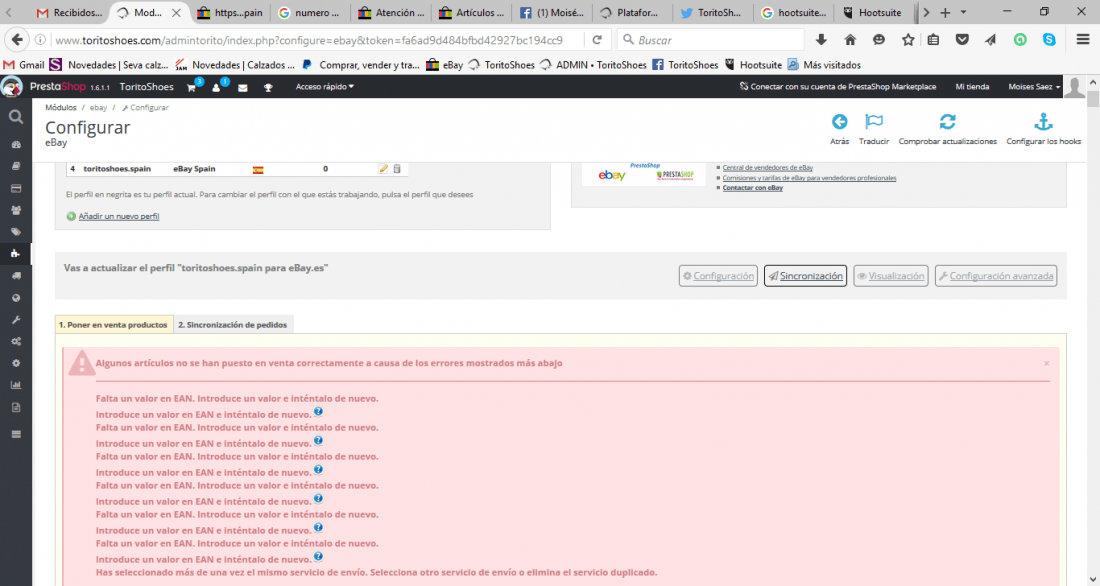Viewport: 1100px width, 586px height.
Task: Switch to the Recibidos Gmail browser tab
Action: (x=69, y=13)
